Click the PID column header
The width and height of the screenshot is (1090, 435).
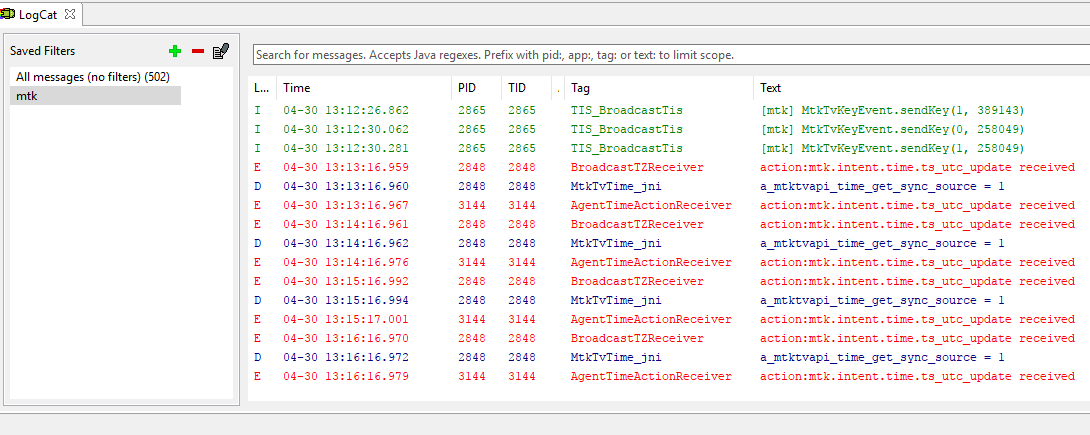[477, 88]
